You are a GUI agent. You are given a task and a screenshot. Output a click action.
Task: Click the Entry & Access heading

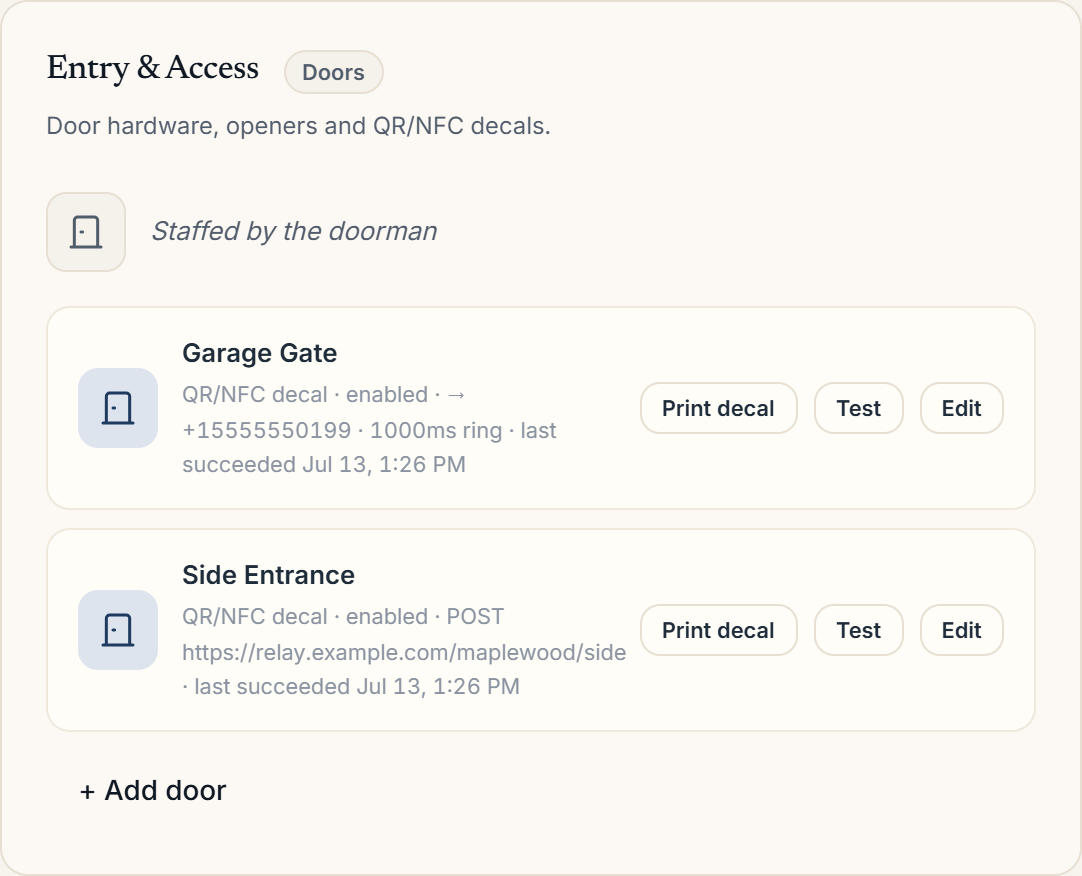point(153,68)
